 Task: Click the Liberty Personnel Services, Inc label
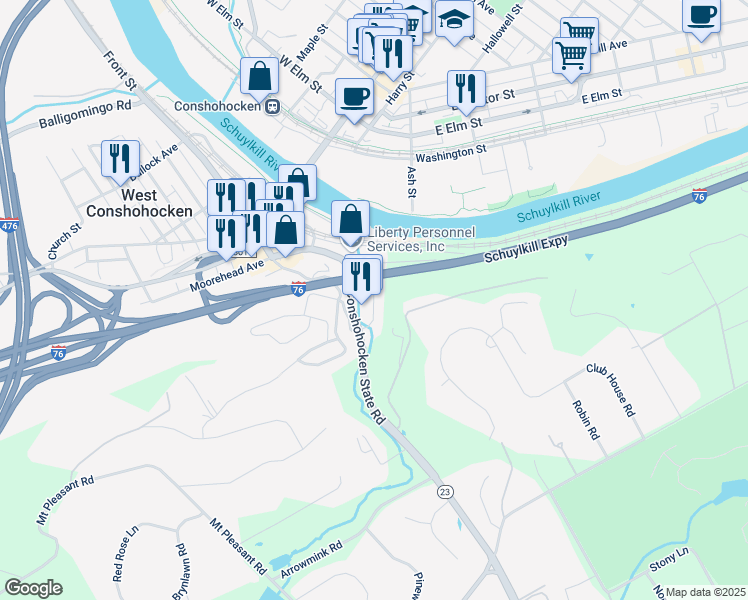[421, 239]
